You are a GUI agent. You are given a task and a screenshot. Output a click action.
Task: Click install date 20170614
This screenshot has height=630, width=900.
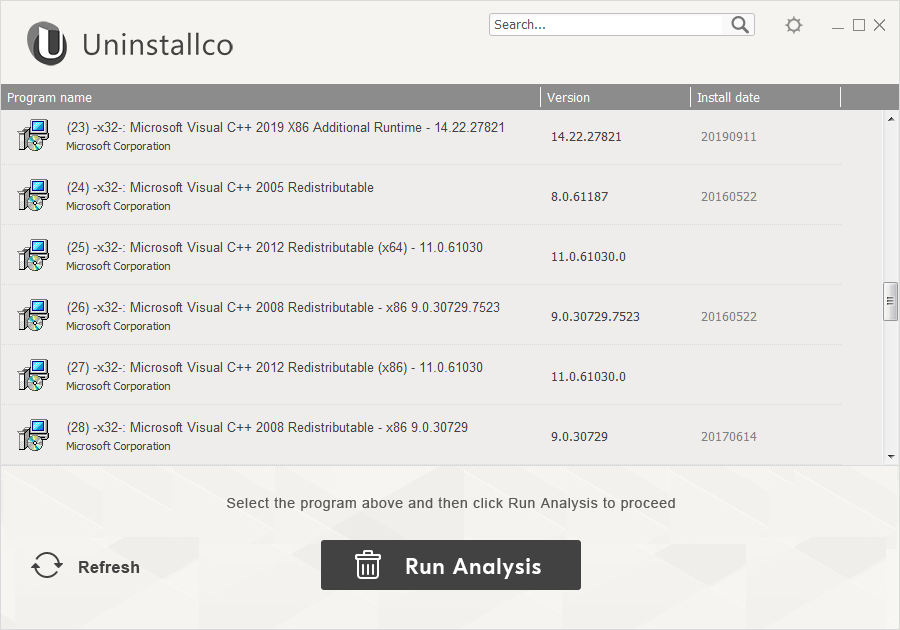[x=728, y=437]
